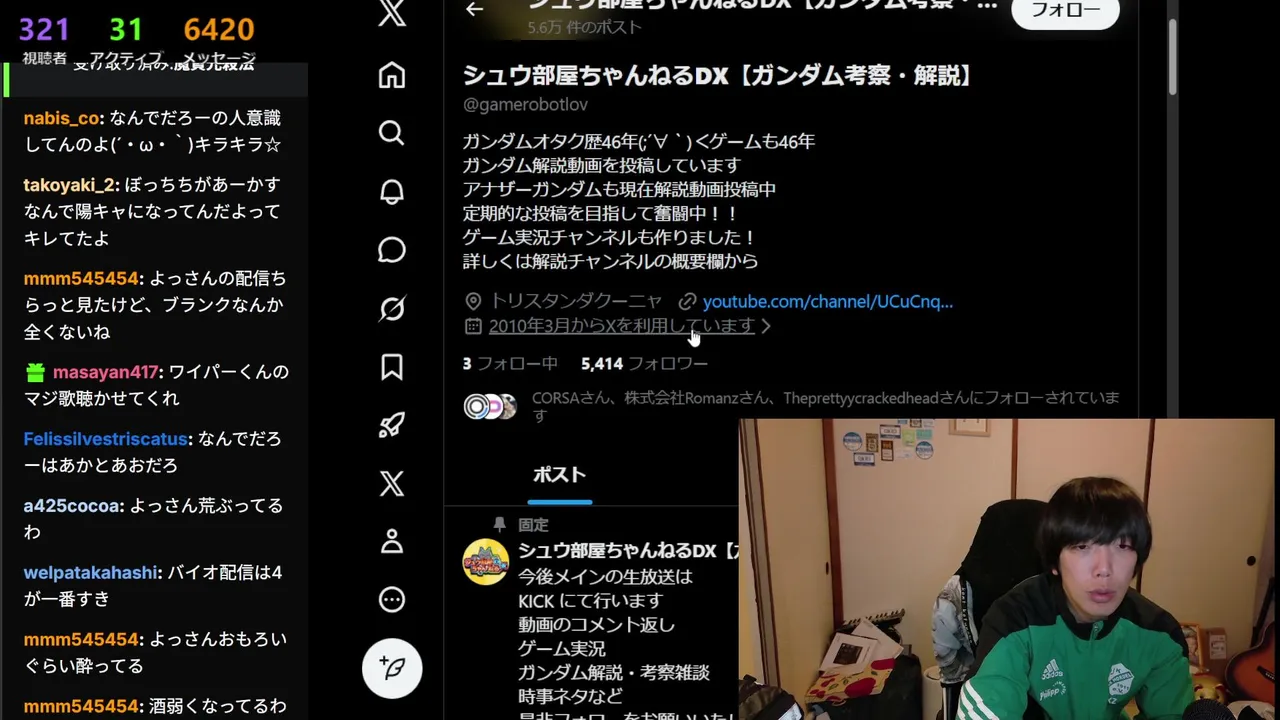Open pinned post author name シュウ部屋ちゃんねるDX
Viewport: 1280px width, 720px height.
click(628, 551)
